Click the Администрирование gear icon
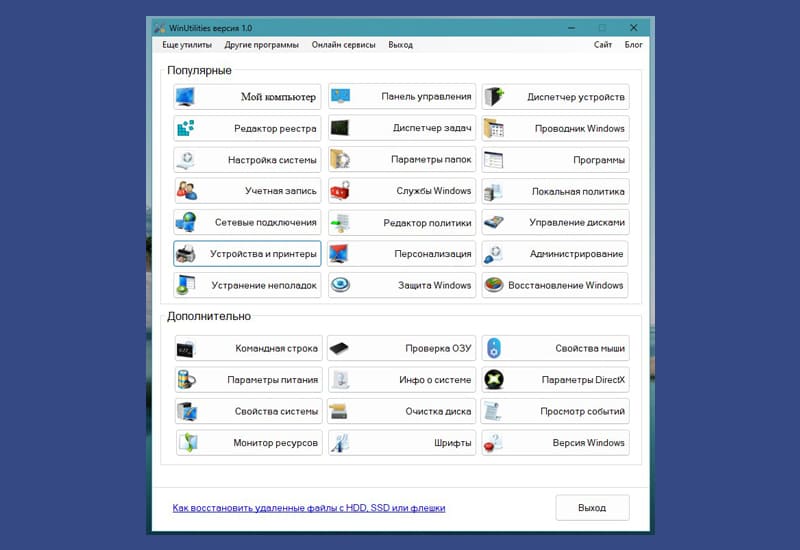This screenshot has width=800, height=550. [493, 254]
